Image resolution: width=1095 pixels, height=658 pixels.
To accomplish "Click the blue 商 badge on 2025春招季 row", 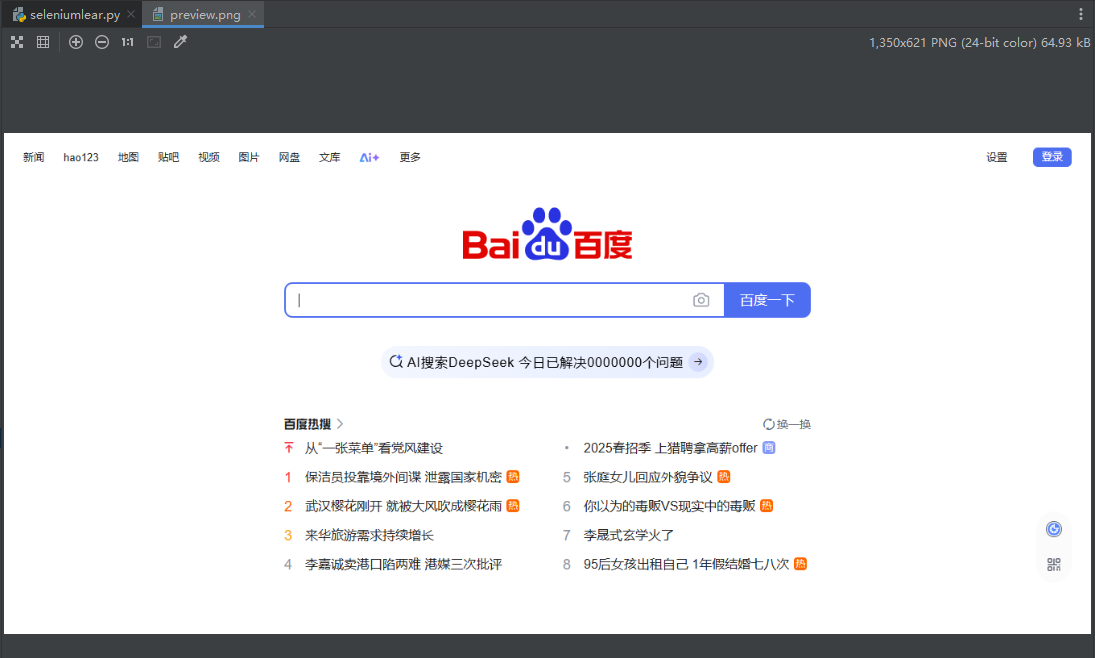I will tap(769, 447).
